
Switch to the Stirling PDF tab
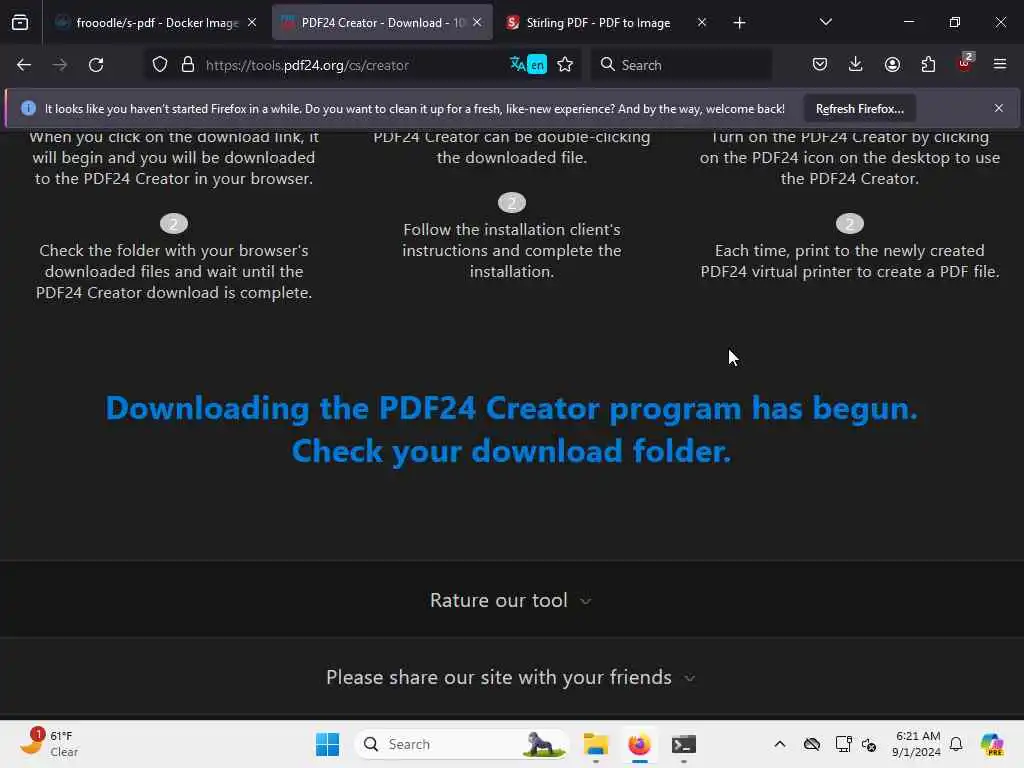coord(607,23)
